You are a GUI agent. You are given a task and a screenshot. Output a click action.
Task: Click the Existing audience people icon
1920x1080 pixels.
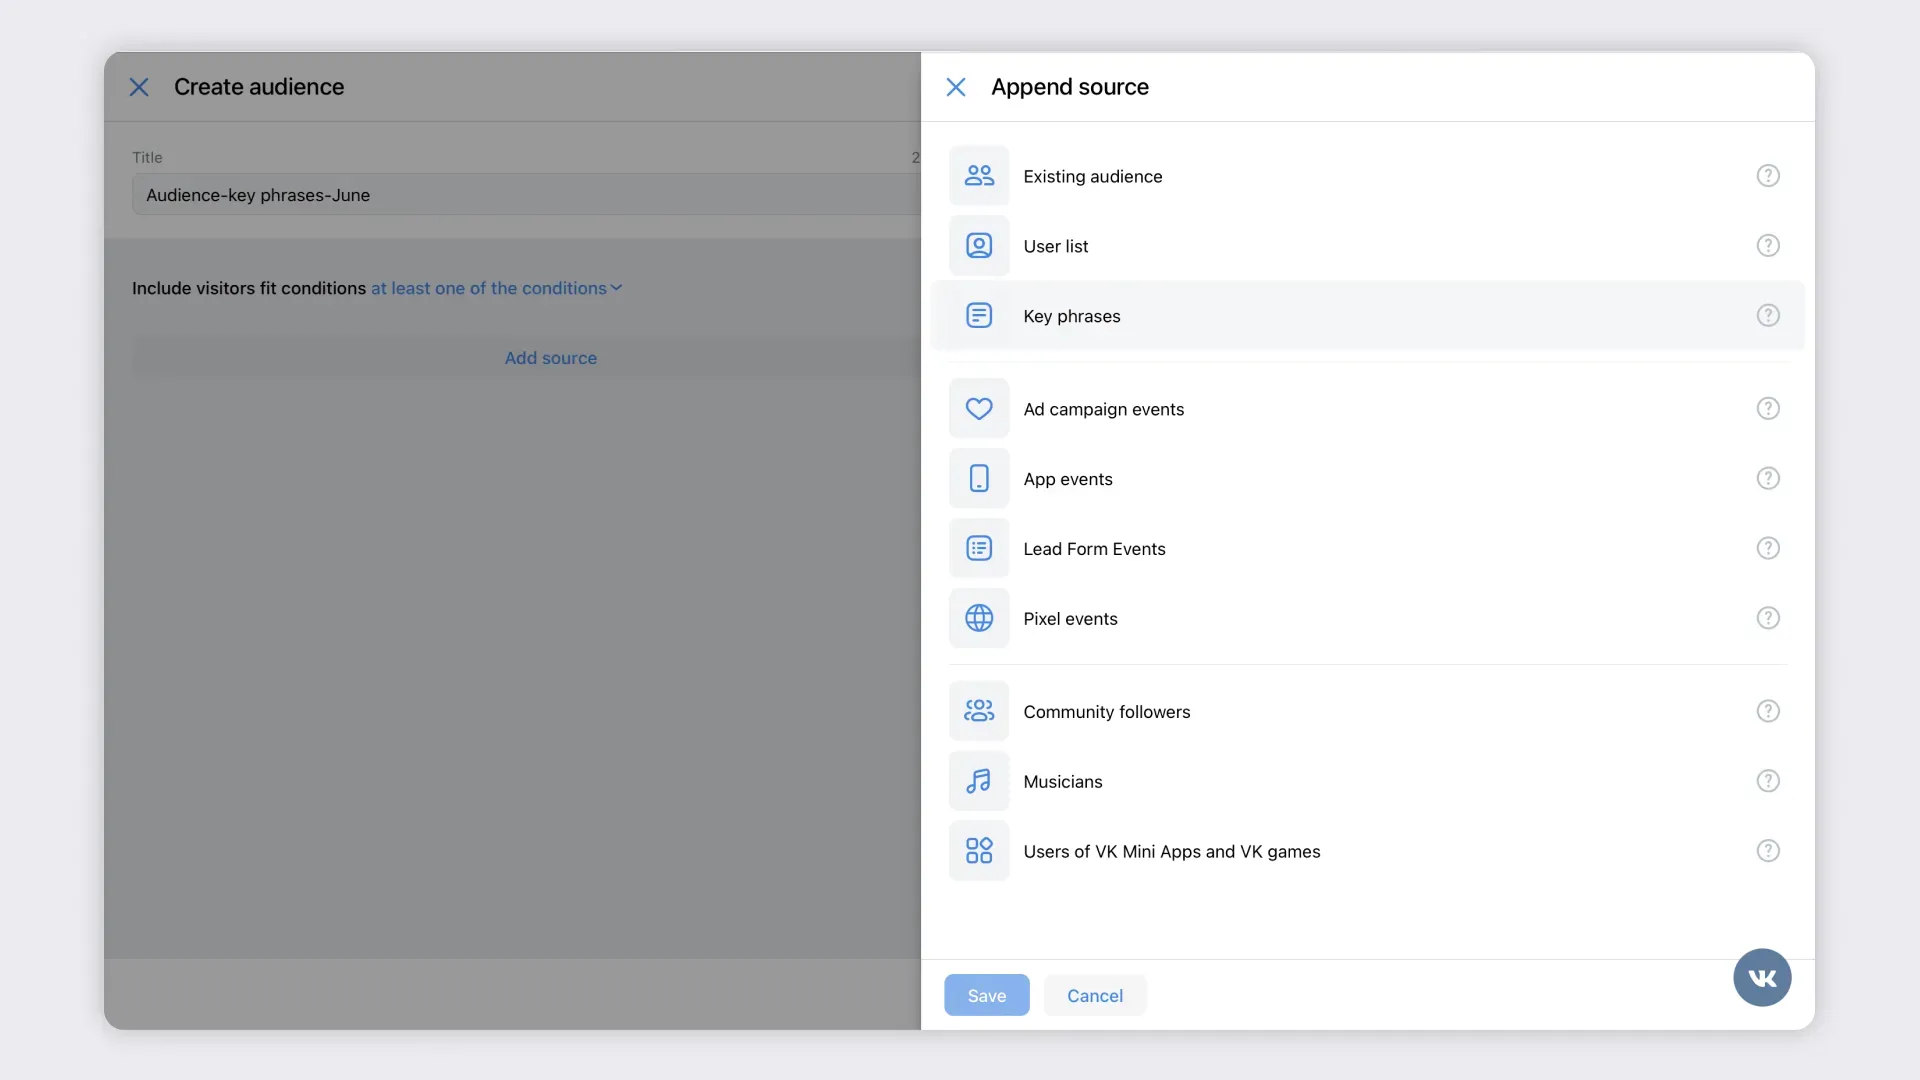pos(979,176)
